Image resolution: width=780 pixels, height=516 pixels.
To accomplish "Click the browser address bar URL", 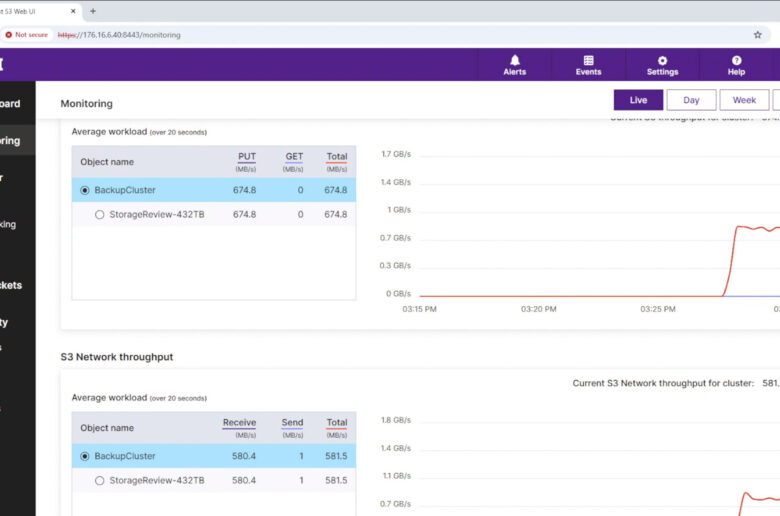I will 119,35.
